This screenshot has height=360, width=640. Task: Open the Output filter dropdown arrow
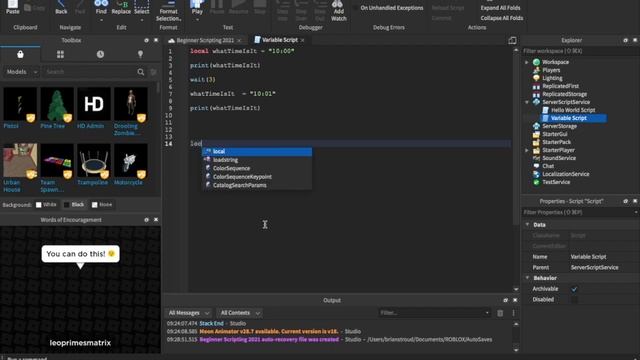click(x=487, y=313)
